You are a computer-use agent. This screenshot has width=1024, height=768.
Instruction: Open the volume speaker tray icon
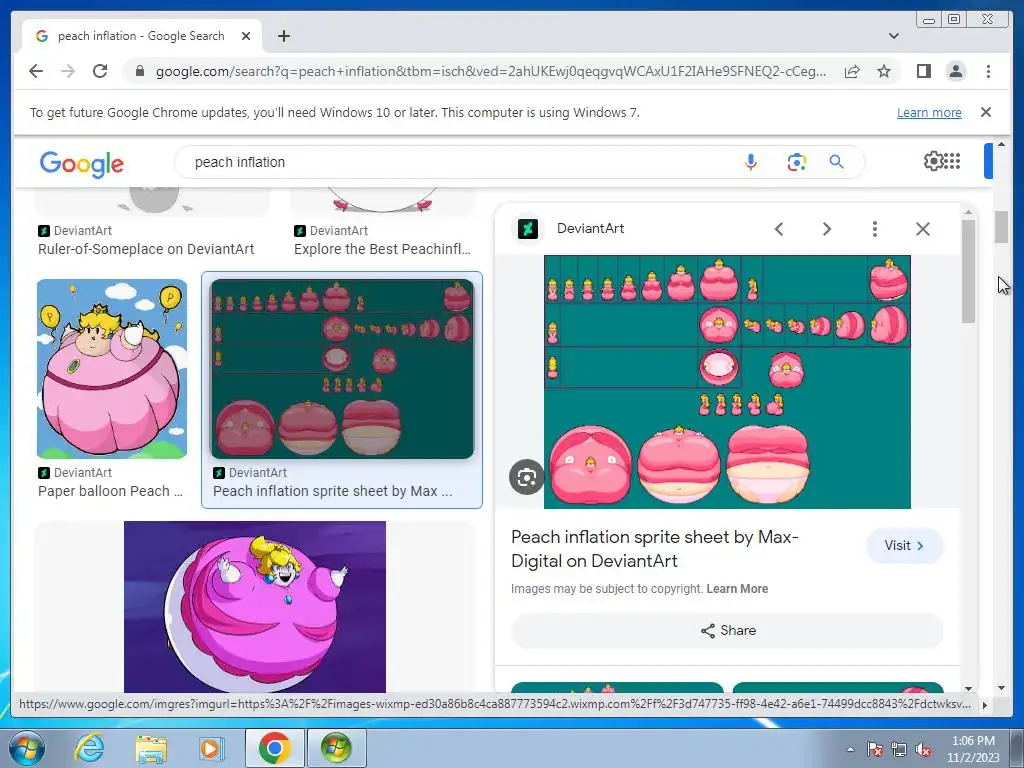(x=923, y=749)
